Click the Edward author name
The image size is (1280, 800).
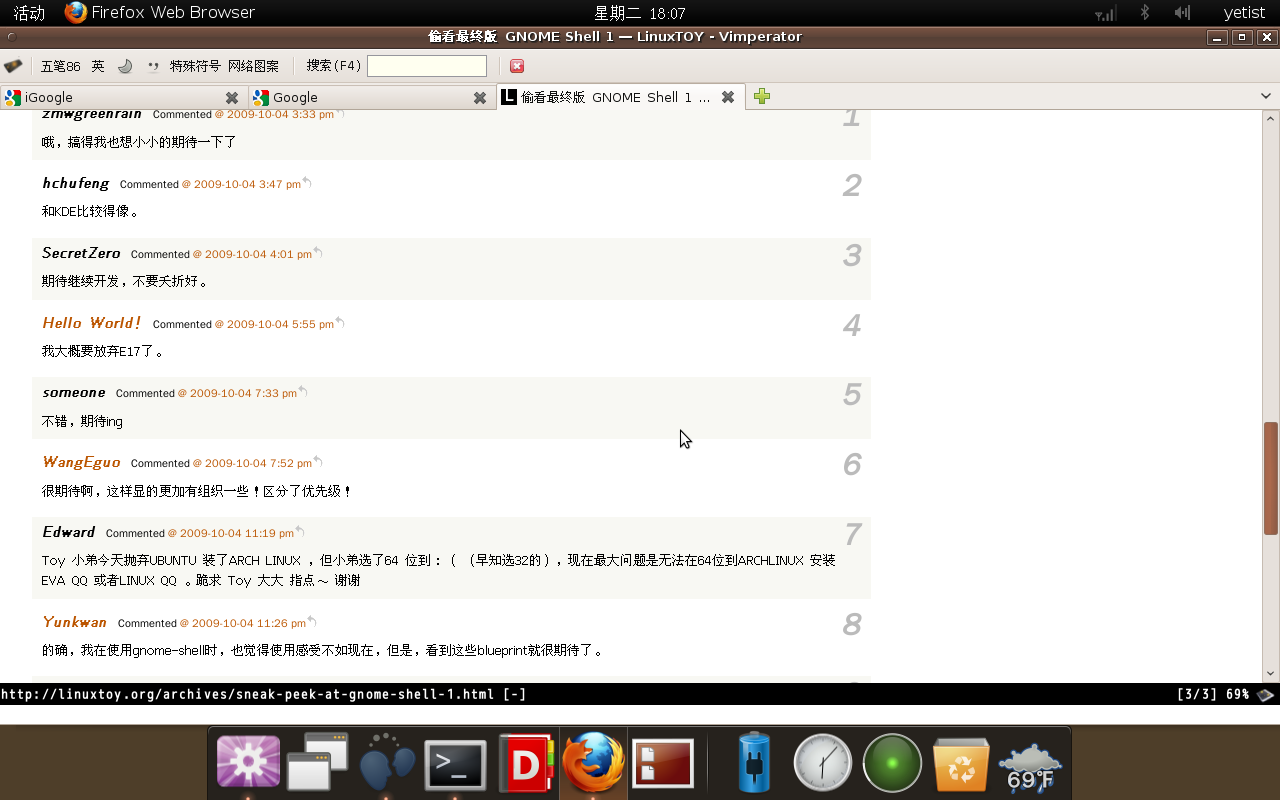click(x=69, y=532)
